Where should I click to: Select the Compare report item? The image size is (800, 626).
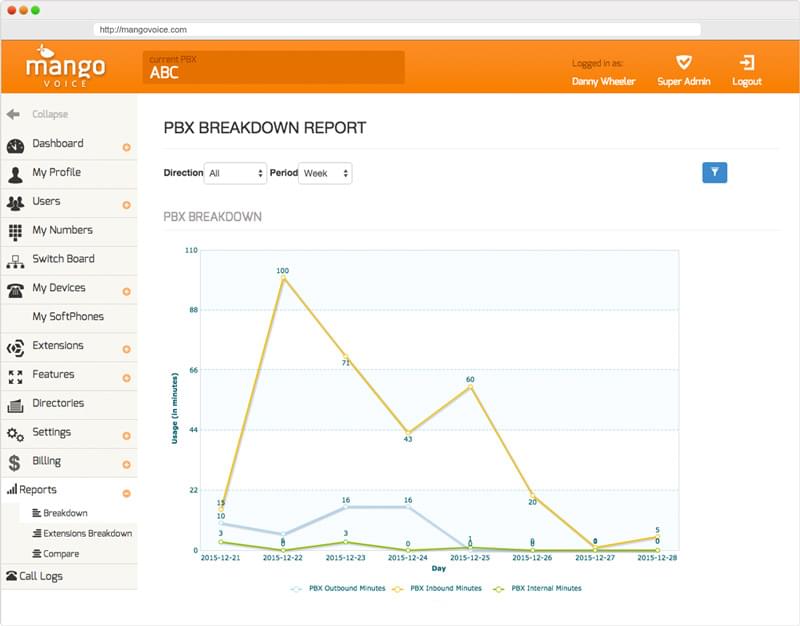[x=61, y=553]
